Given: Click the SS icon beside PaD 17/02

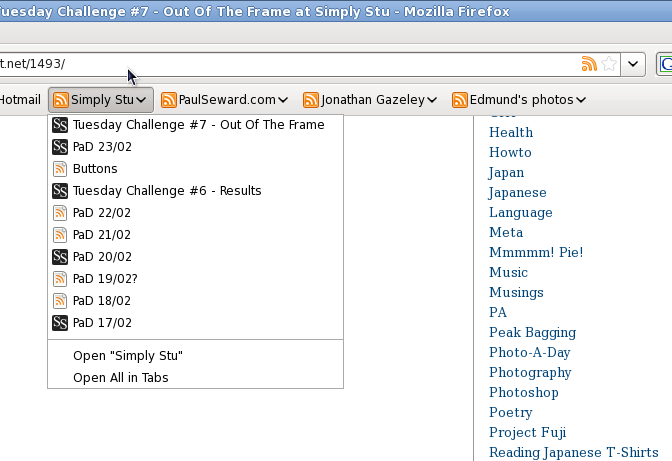Looking at the screenshot, I should coord(60,323).
